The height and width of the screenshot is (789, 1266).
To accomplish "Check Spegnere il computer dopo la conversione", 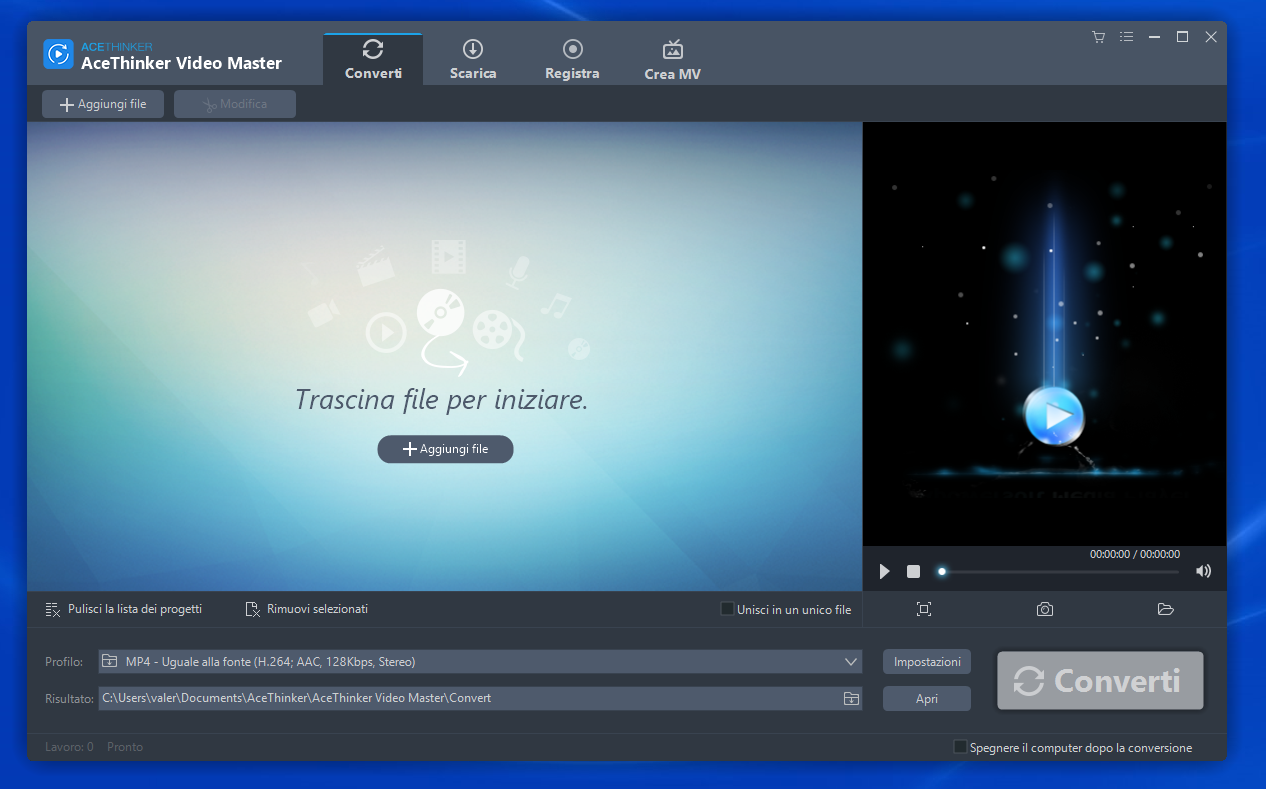I will click(x=960, y=747).
